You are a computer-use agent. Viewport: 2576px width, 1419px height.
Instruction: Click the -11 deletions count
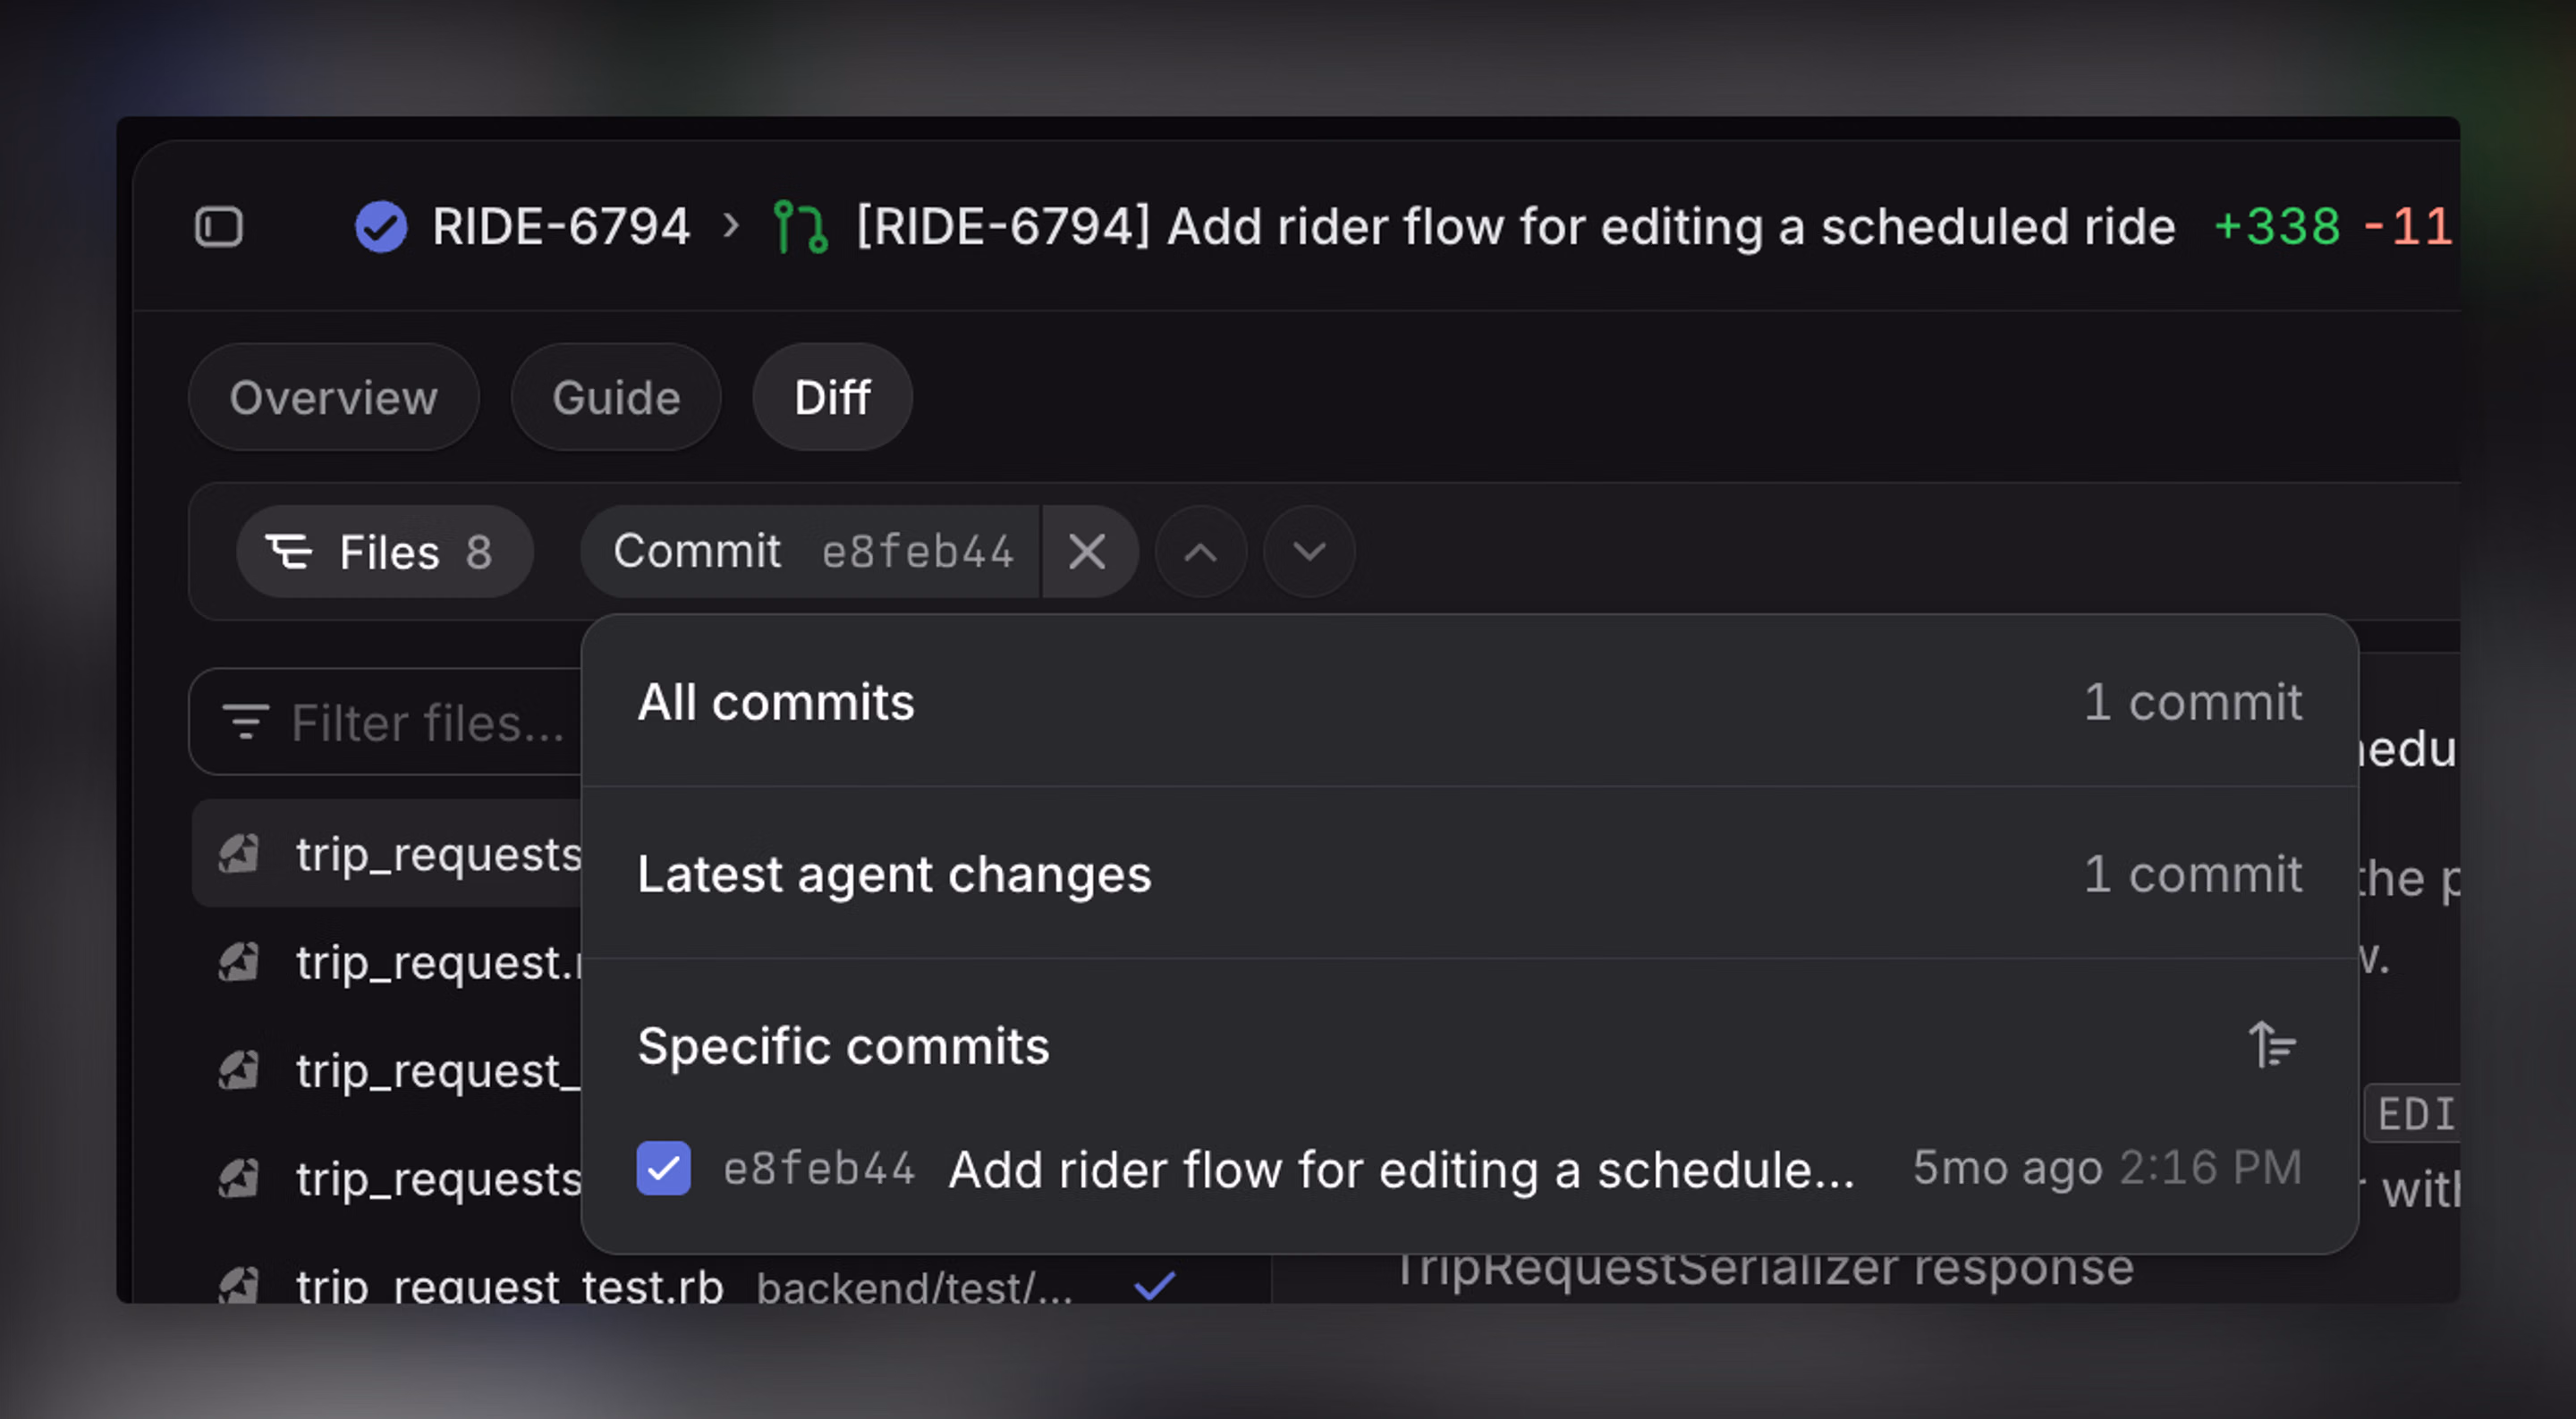point(2407,226)
